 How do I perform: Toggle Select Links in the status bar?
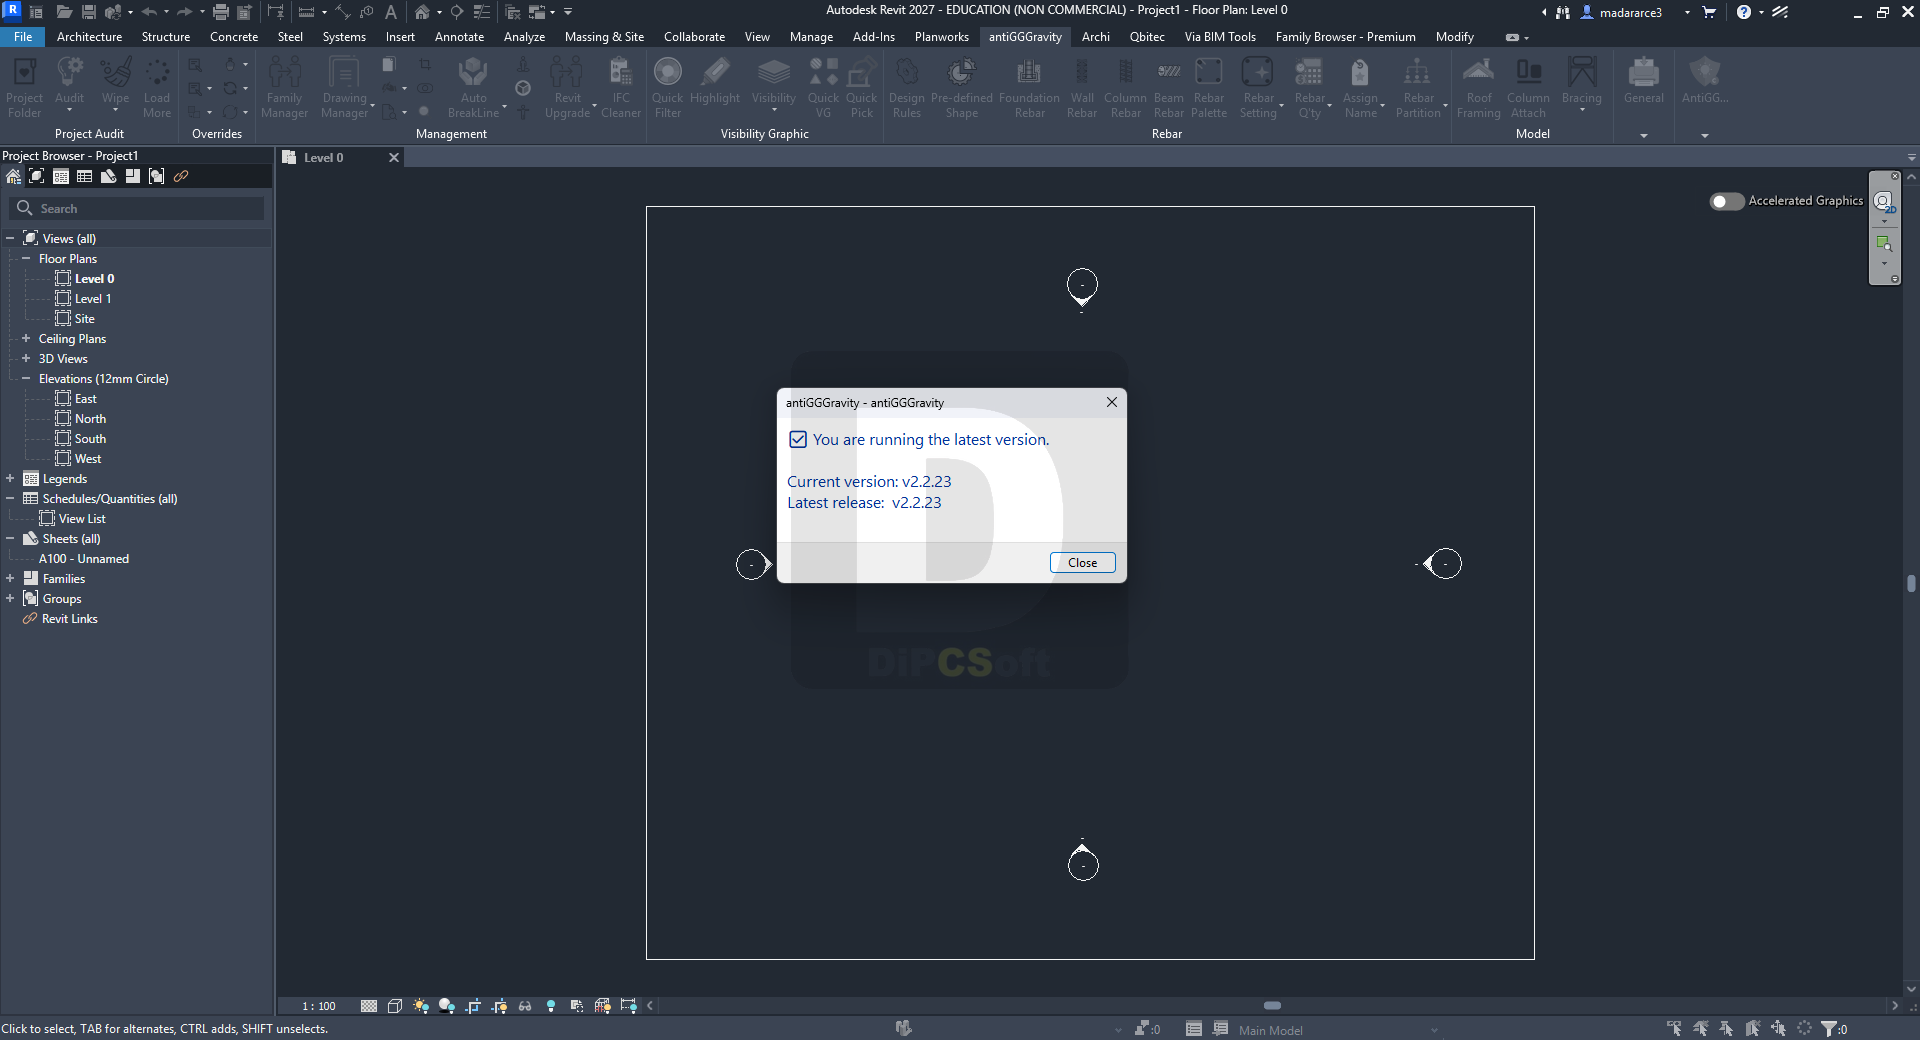tap(1674, 1028)
